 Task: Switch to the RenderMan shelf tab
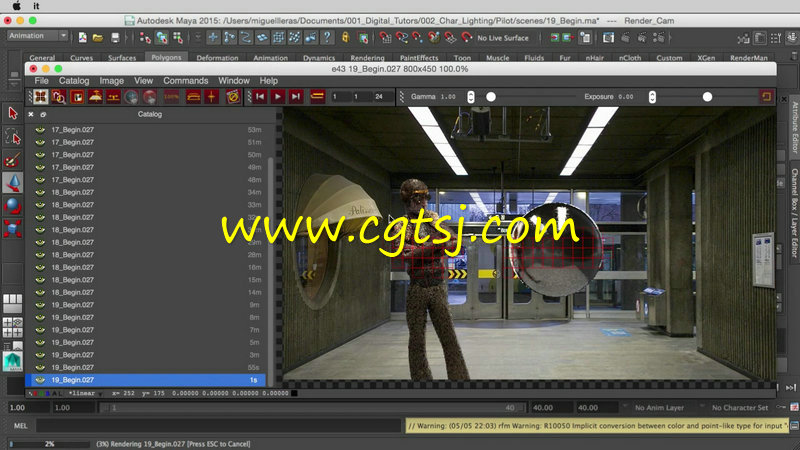point(748,58)
